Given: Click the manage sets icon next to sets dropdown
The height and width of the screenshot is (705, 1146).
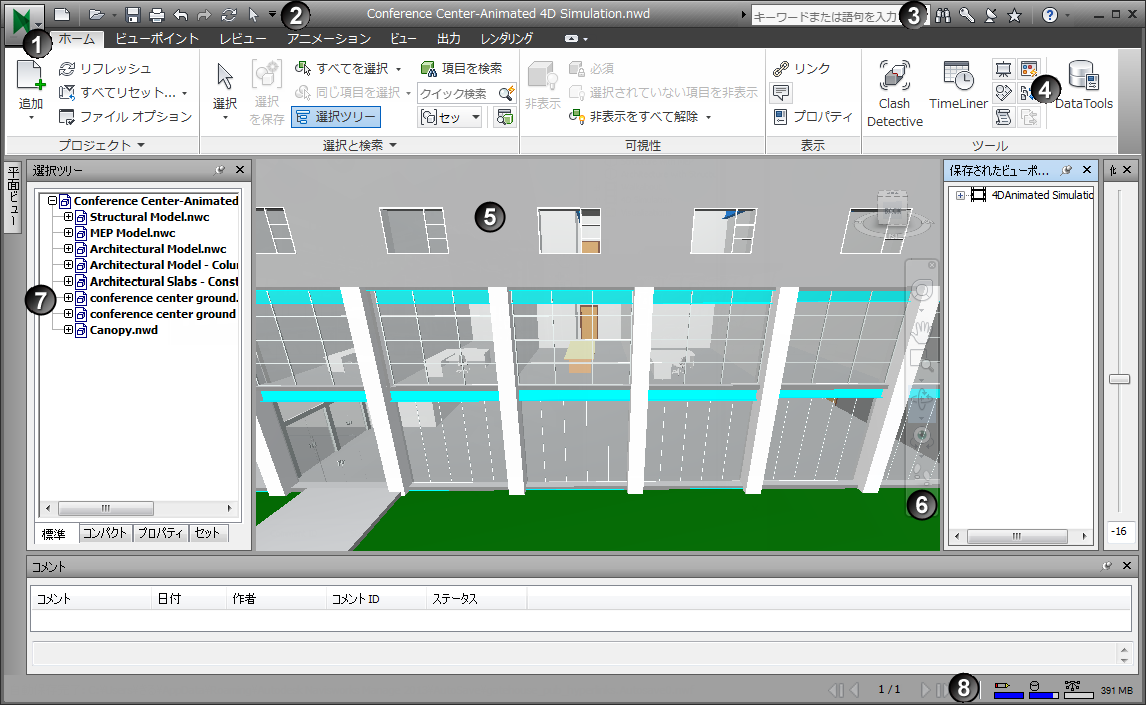Looking at the screenshot, I should pos(504,116).
